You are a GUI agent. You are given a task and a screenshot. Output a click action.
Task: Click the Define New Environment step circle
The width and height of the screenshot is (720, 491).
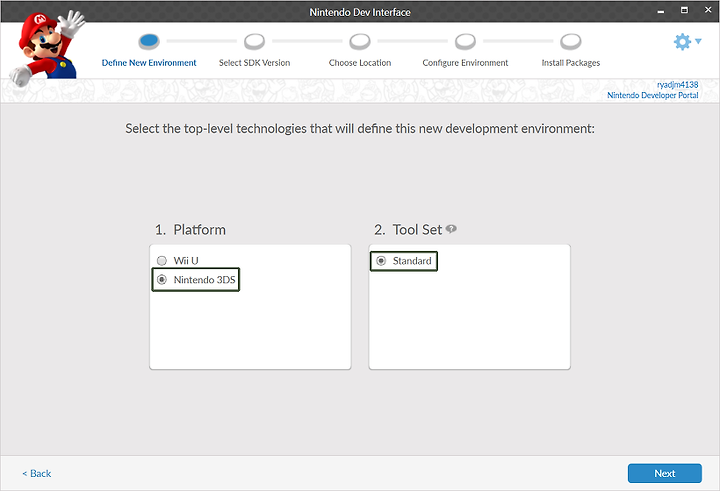click(x=149, y=41)
